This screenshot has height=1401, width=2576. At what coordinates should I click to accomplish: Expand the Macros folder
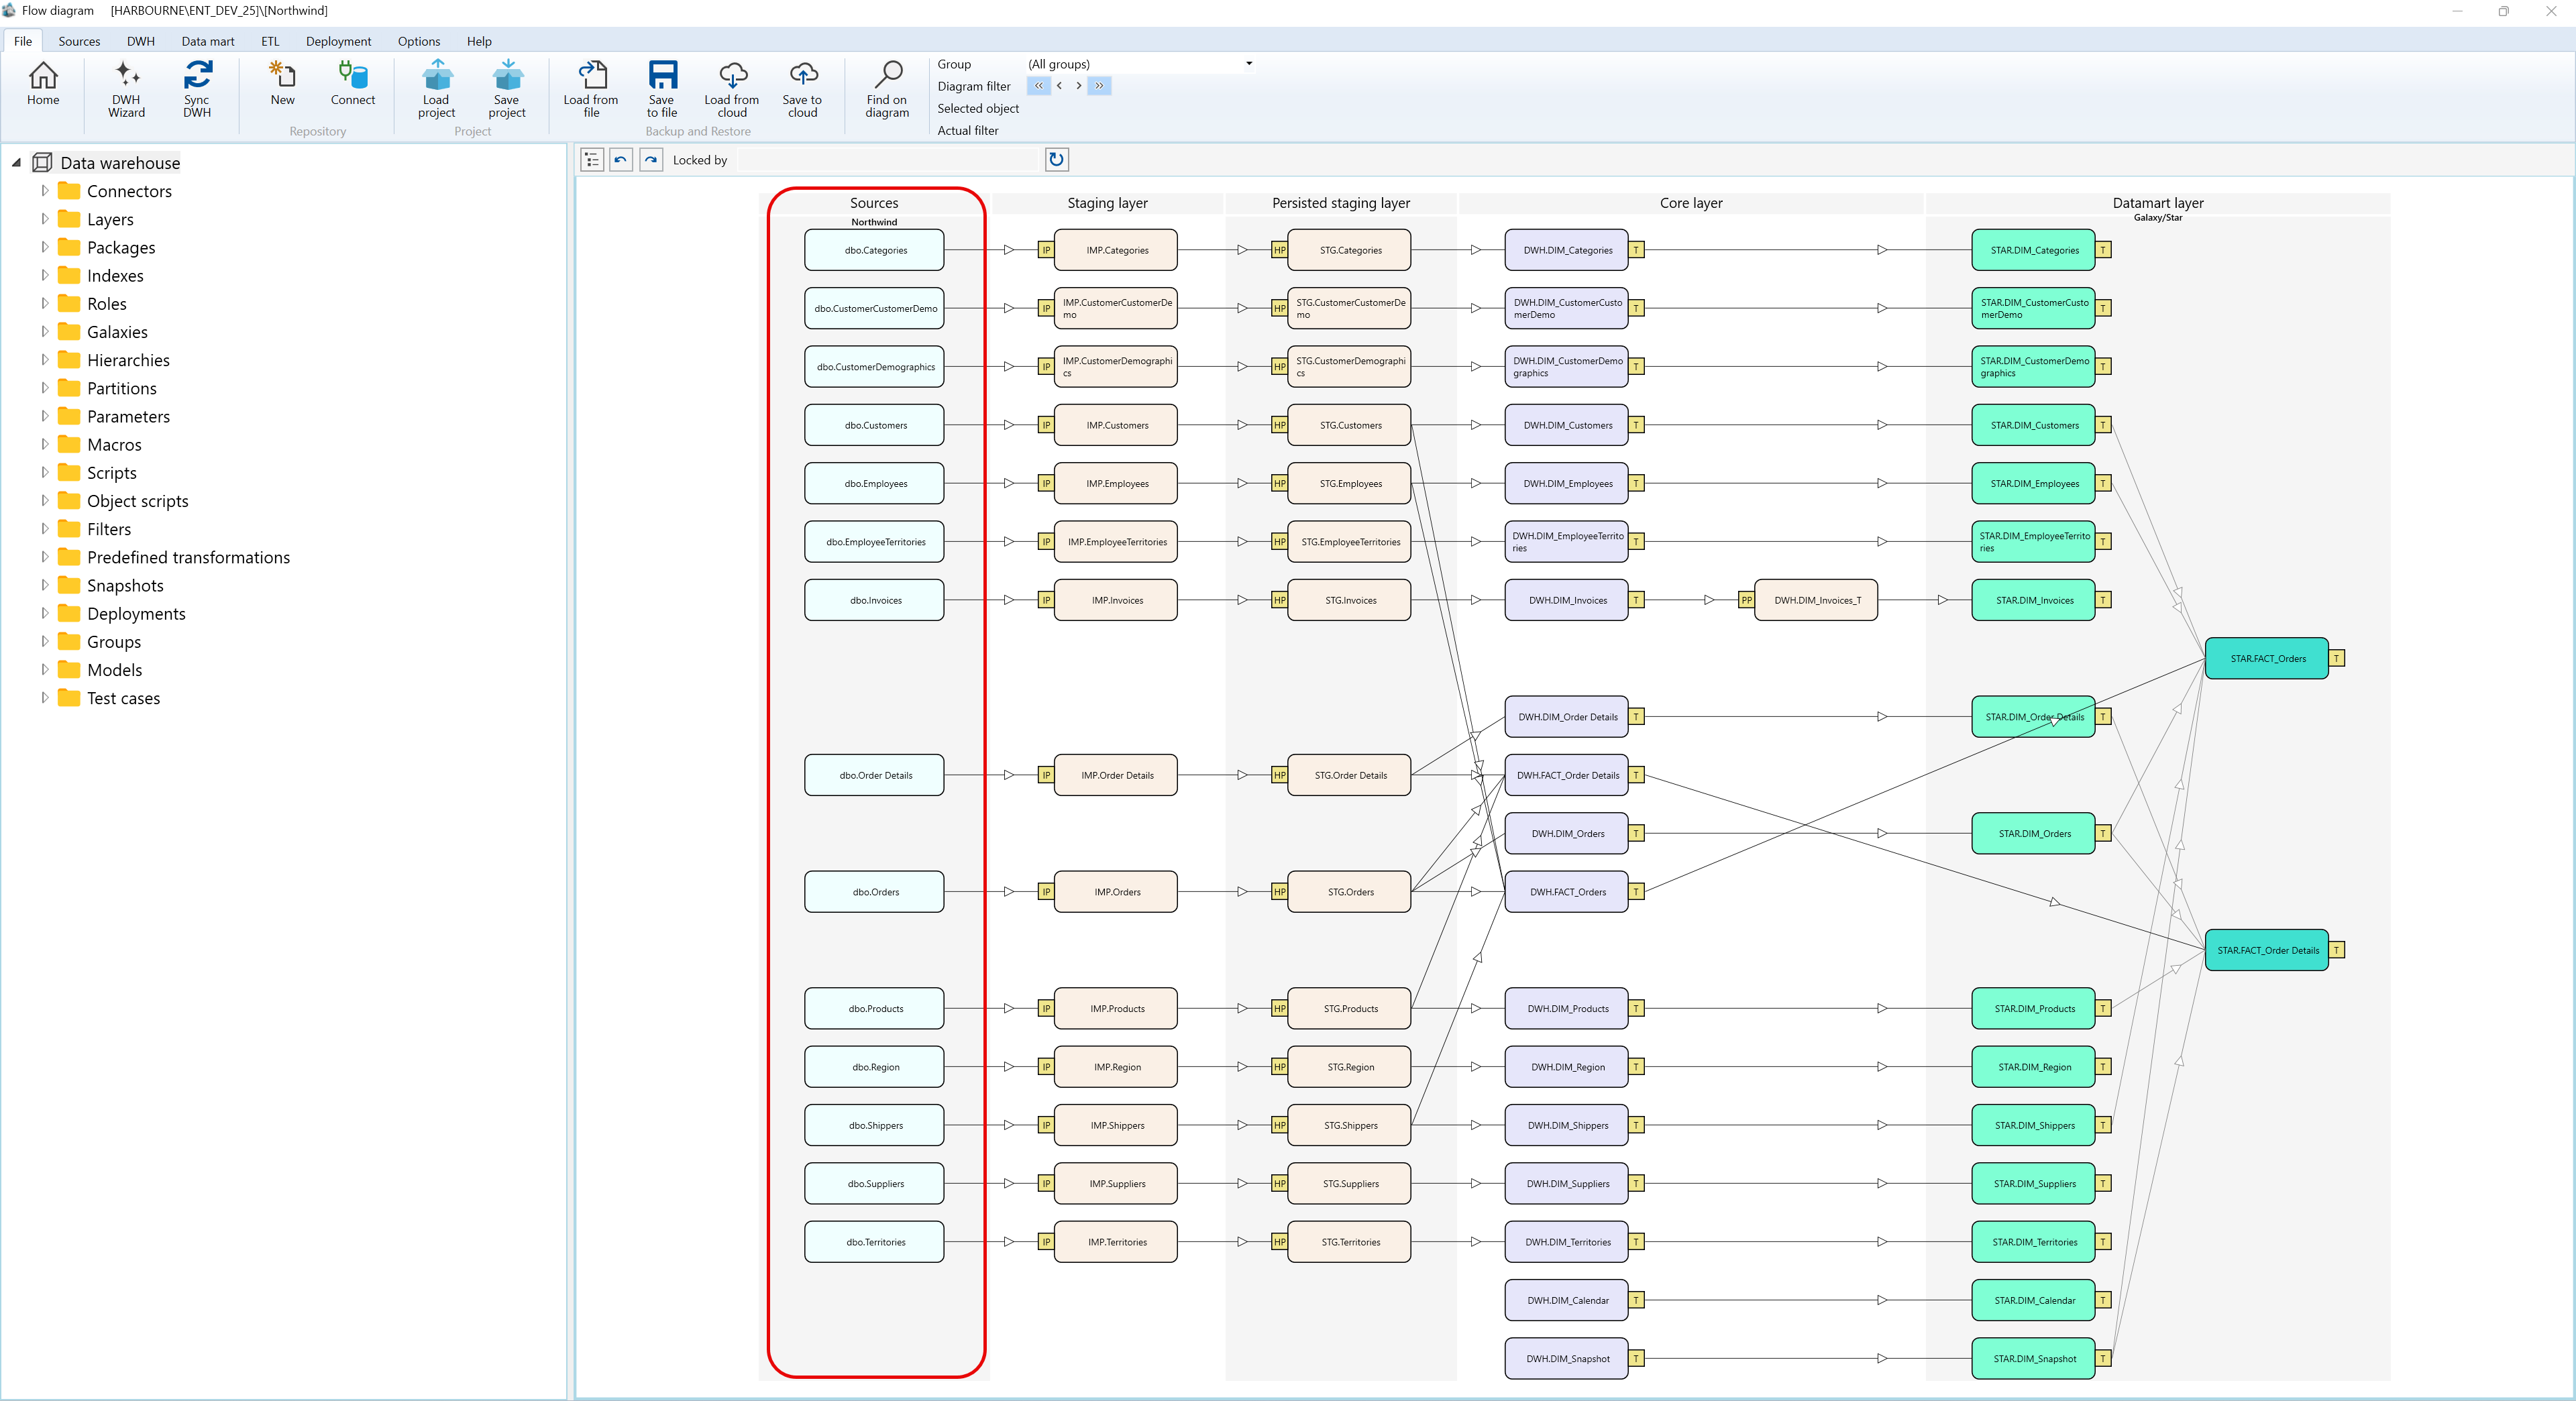click(44, 443)
